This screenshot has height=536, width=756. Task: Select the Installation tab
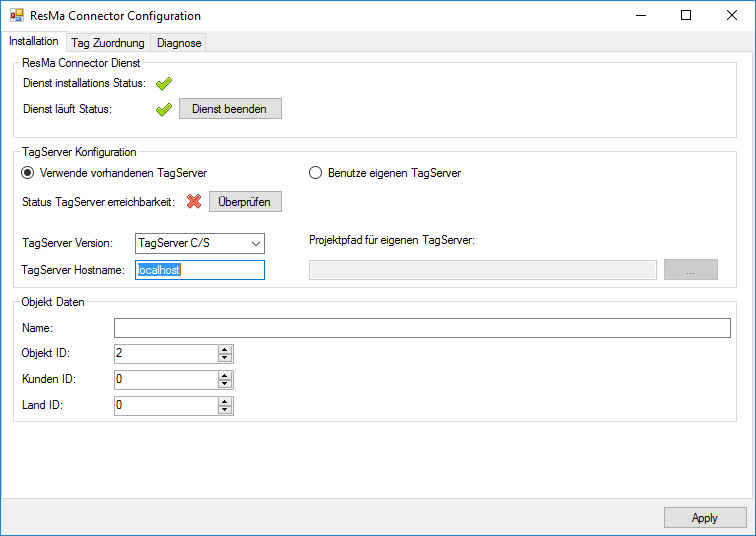(x=34, y=42)
